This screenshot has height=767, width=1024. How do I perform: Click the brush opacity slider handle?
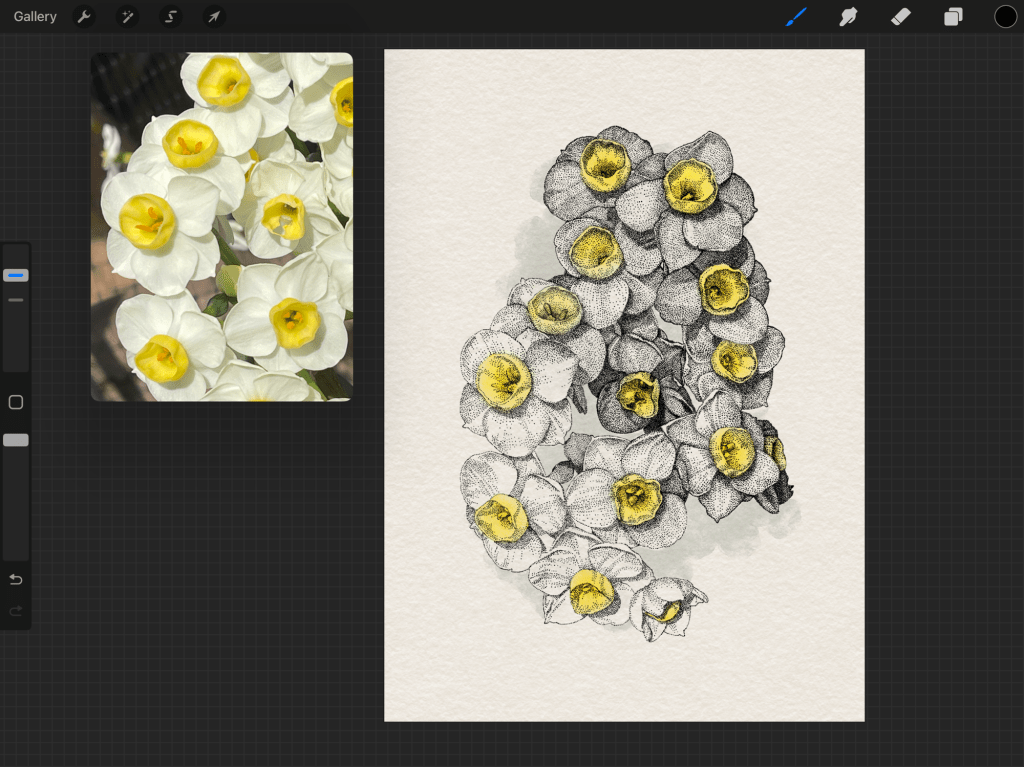click(16, 440)
